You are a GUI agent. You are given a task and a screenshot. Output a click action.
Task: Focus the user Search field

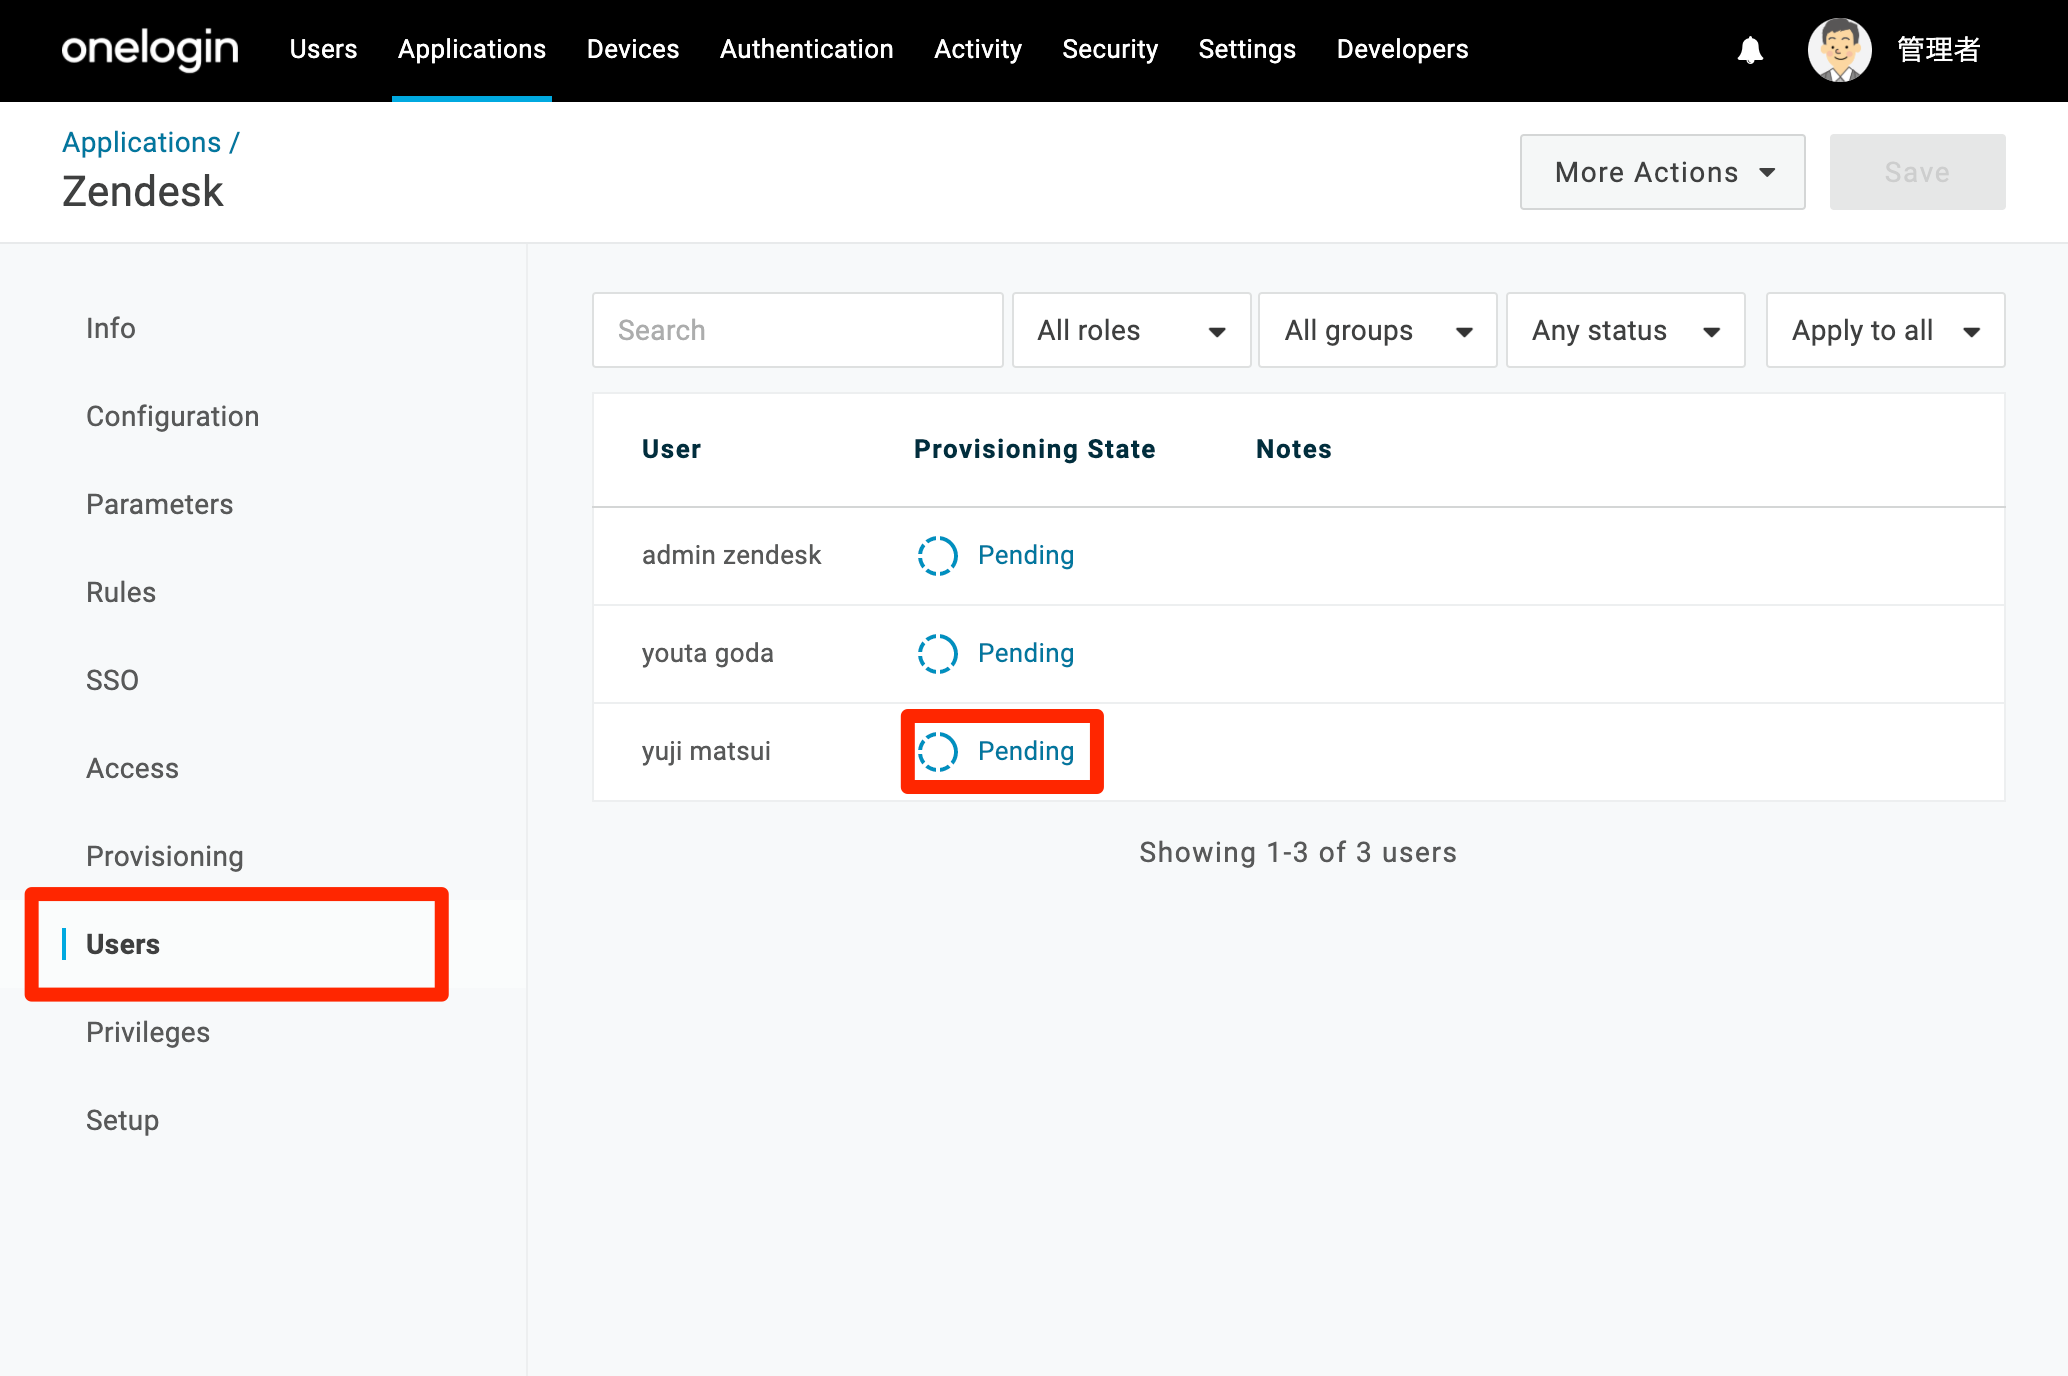point(797,330)
